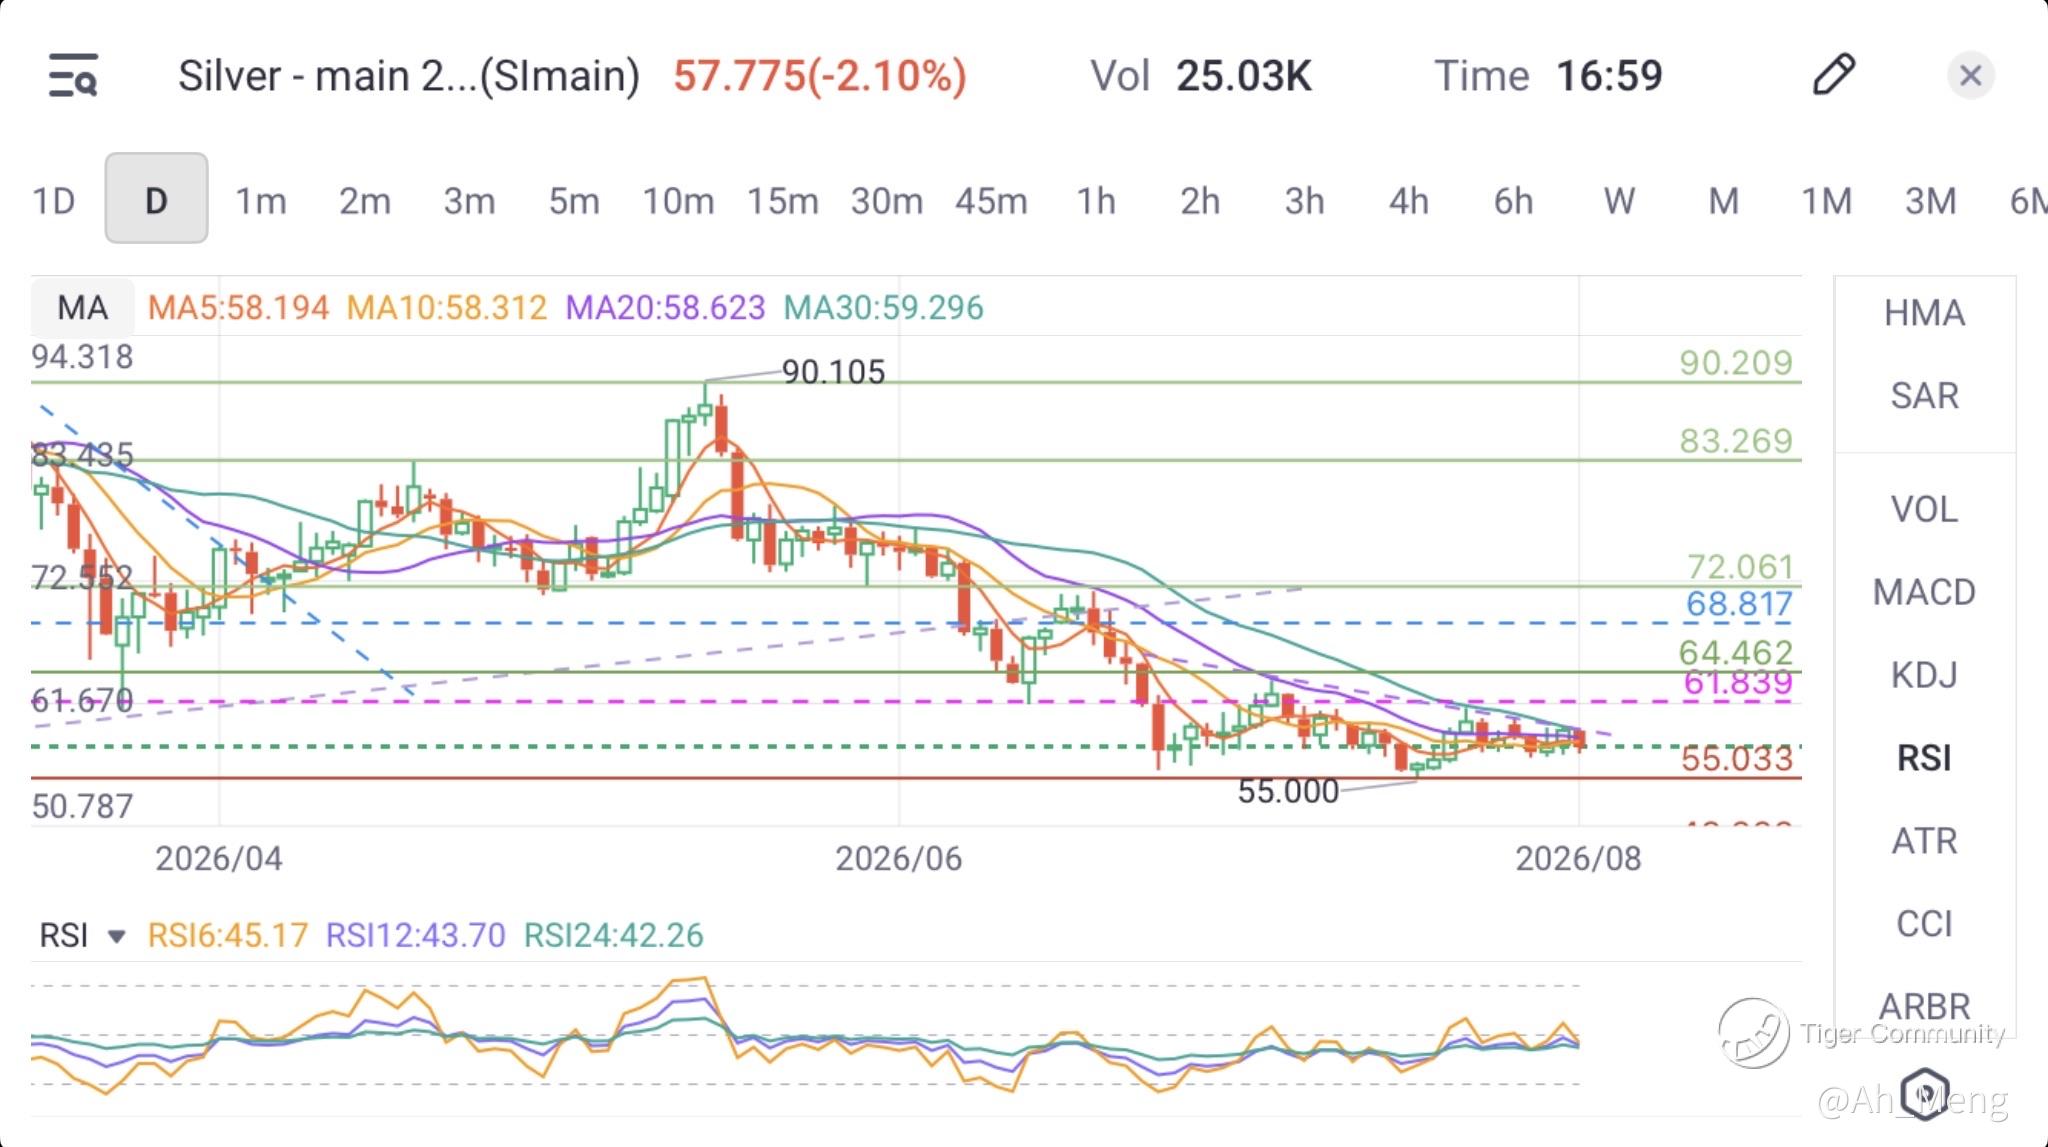Tap the Vol 25.03K readout
Viewport: 2048px width, 1147px height.
pos(1200,76)
